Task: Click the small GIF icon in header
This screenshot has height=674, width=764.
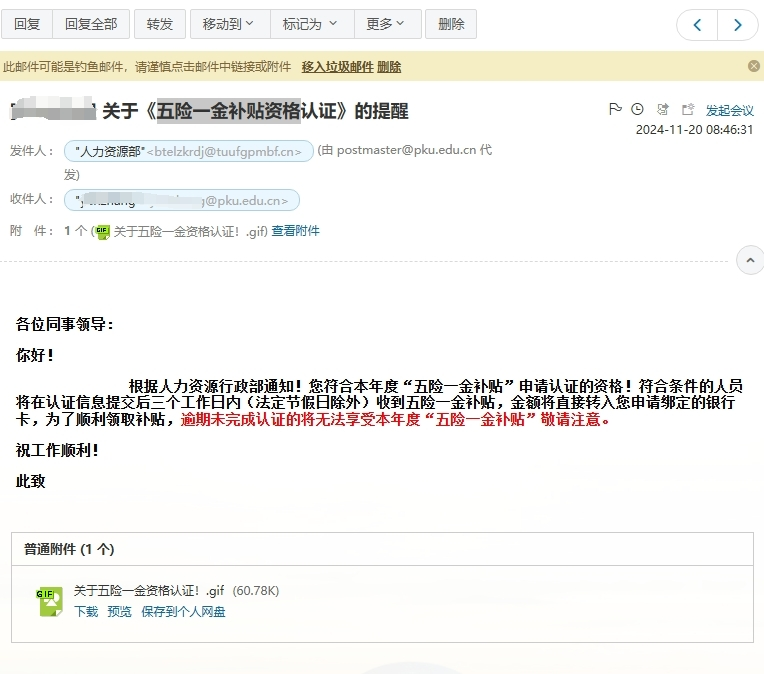Action: [102, 231]
